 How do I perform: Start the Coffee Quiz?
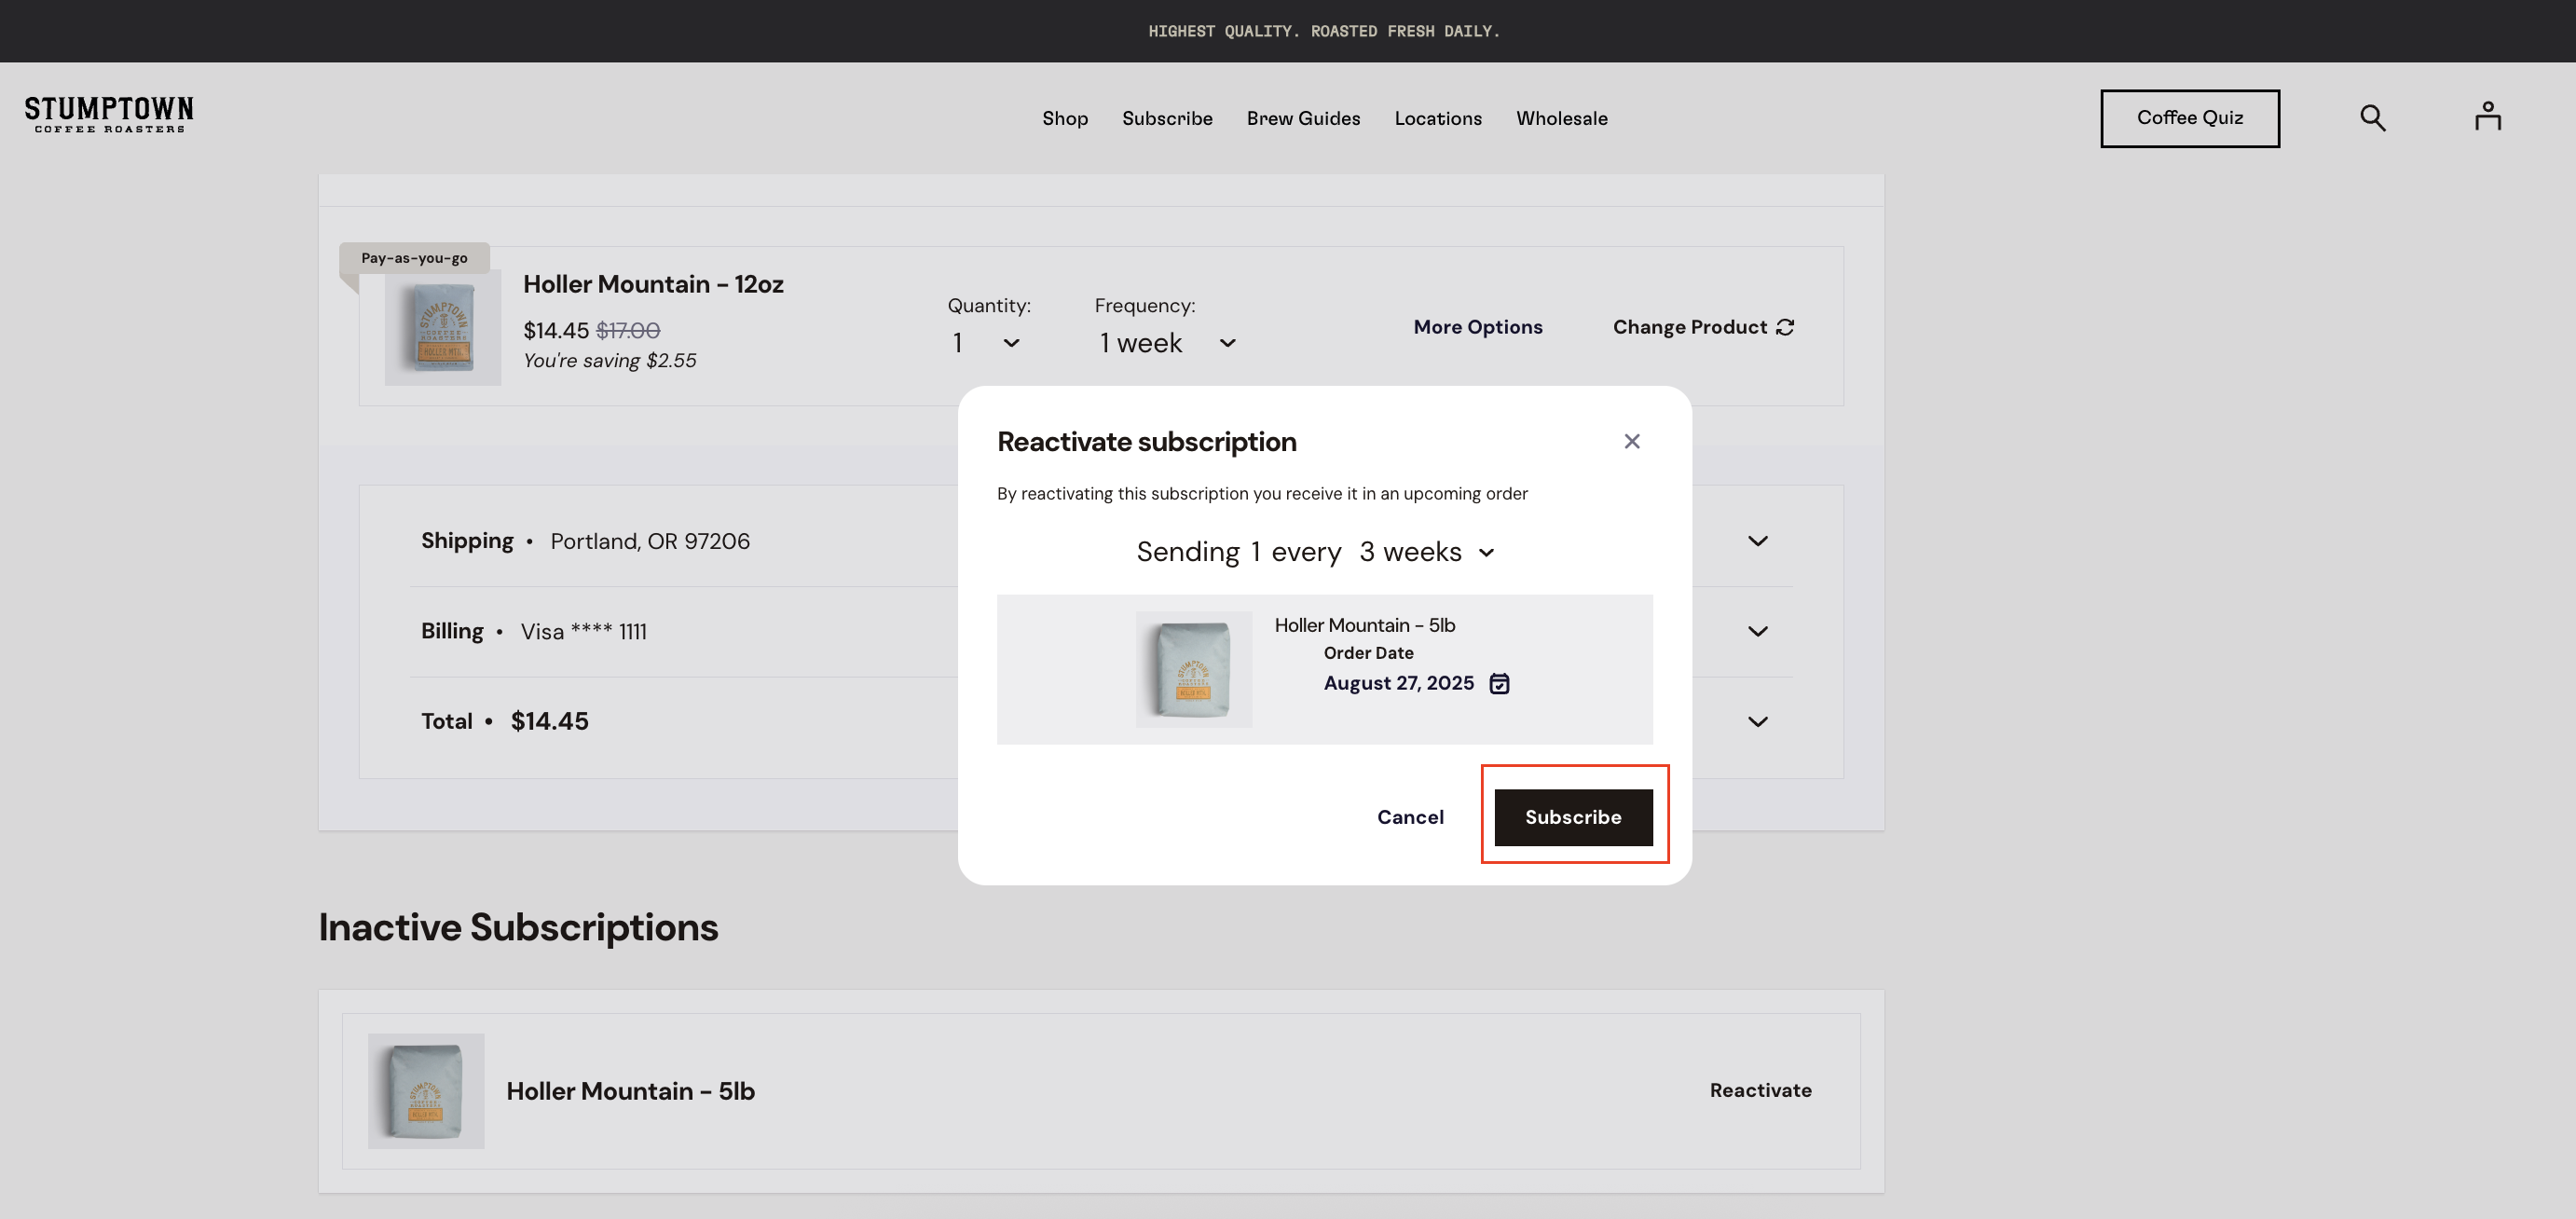click(2190, 118)
